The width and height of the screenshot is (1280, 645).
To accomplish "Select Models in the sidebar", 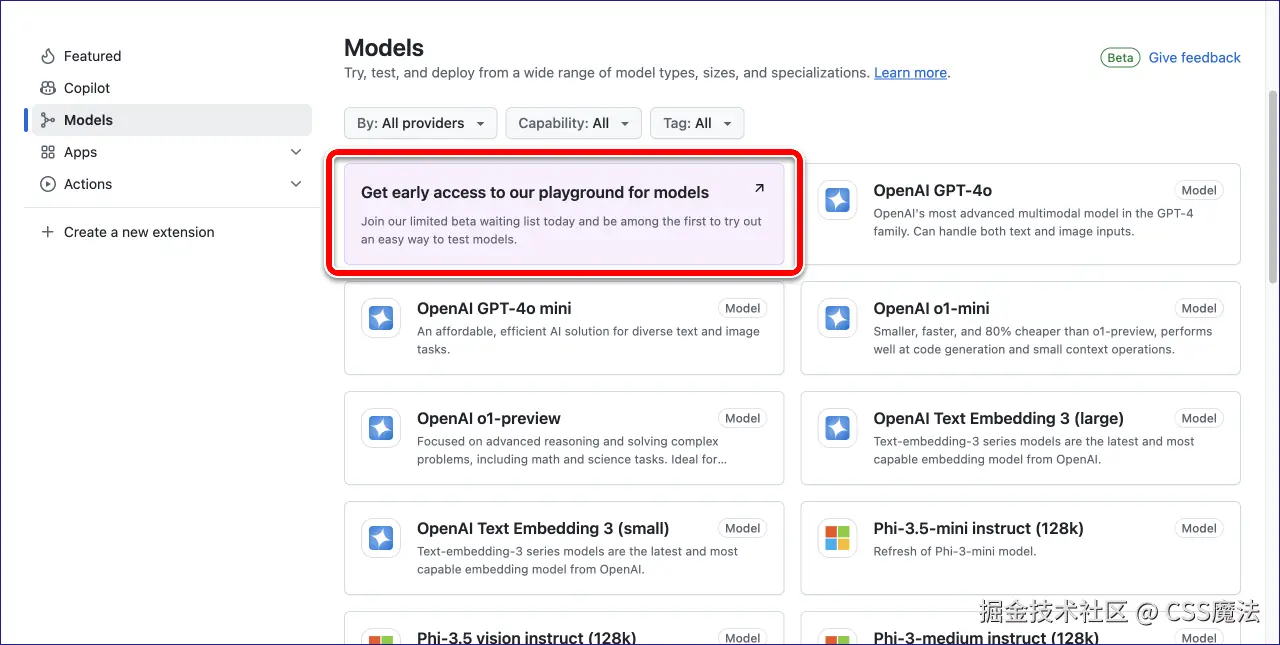I will pyautogui.click(x=88, y=120).
